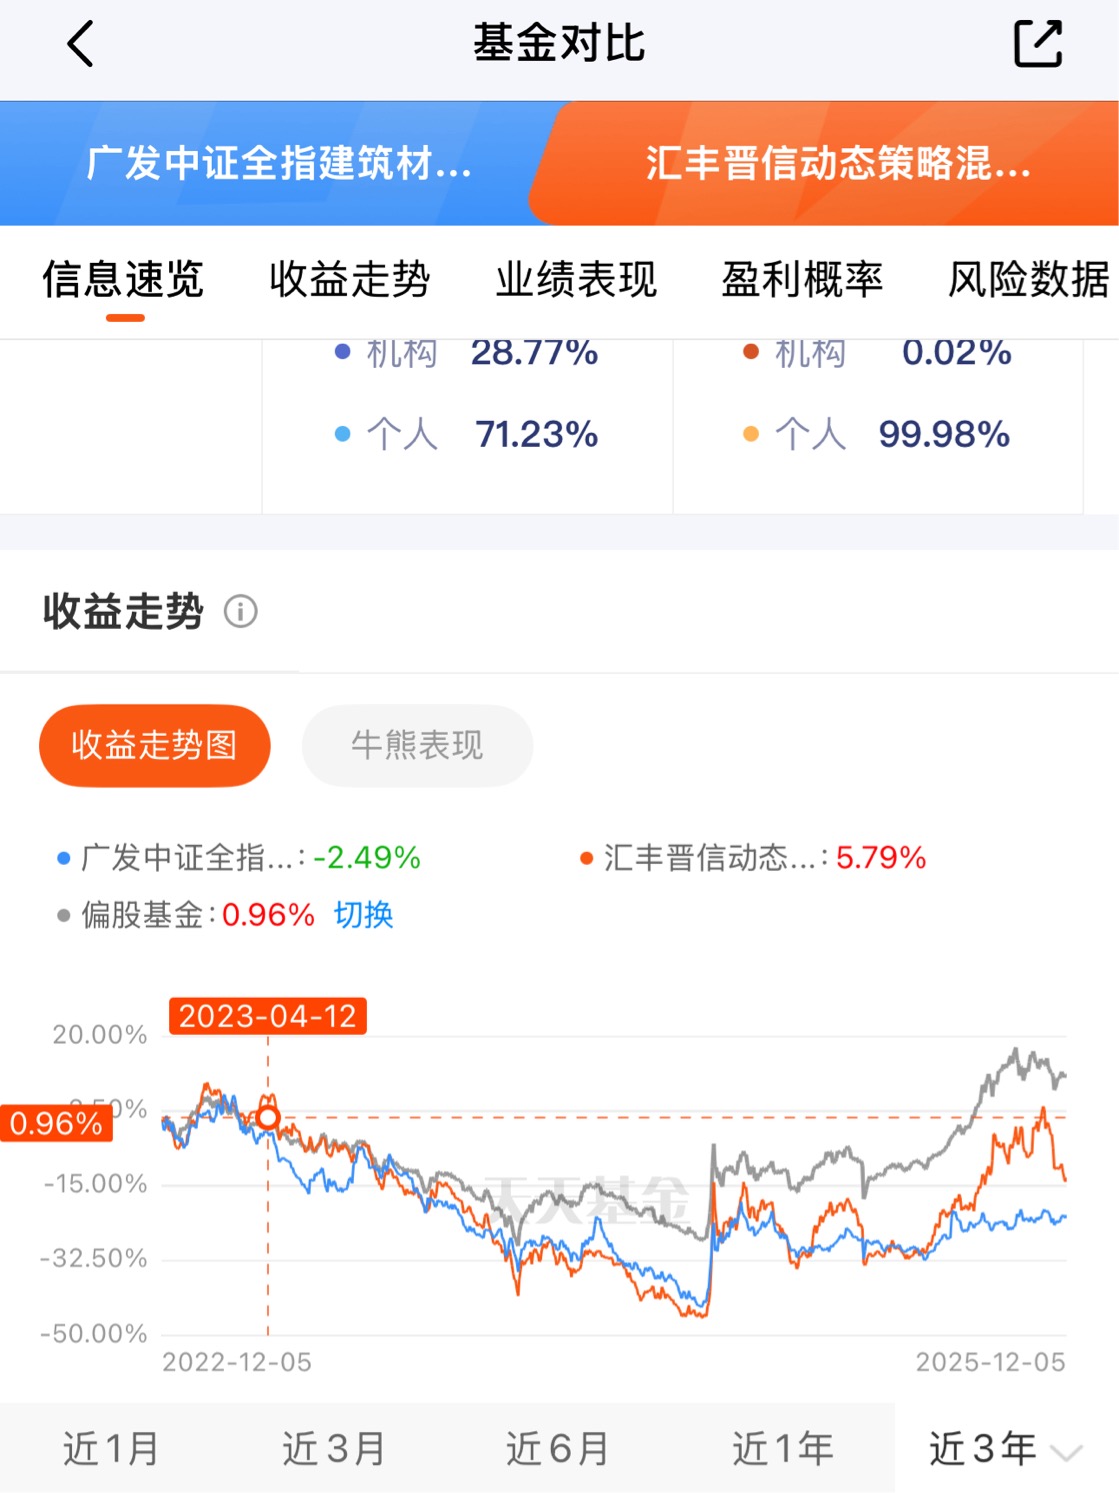
Task: Select the orange 汇丰晋信动态策略混 fund header
Action: (838, 163)
